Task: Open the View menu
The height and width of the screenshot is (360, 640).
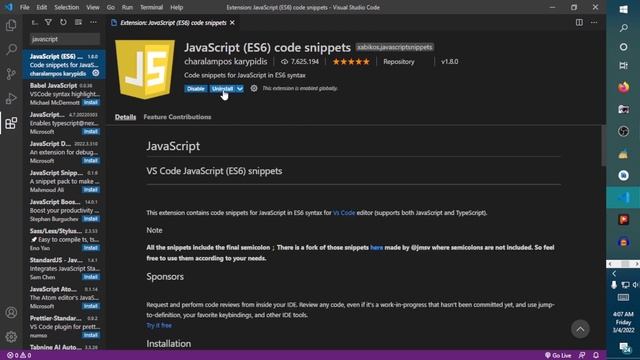Action: click(x=93, y=7)
